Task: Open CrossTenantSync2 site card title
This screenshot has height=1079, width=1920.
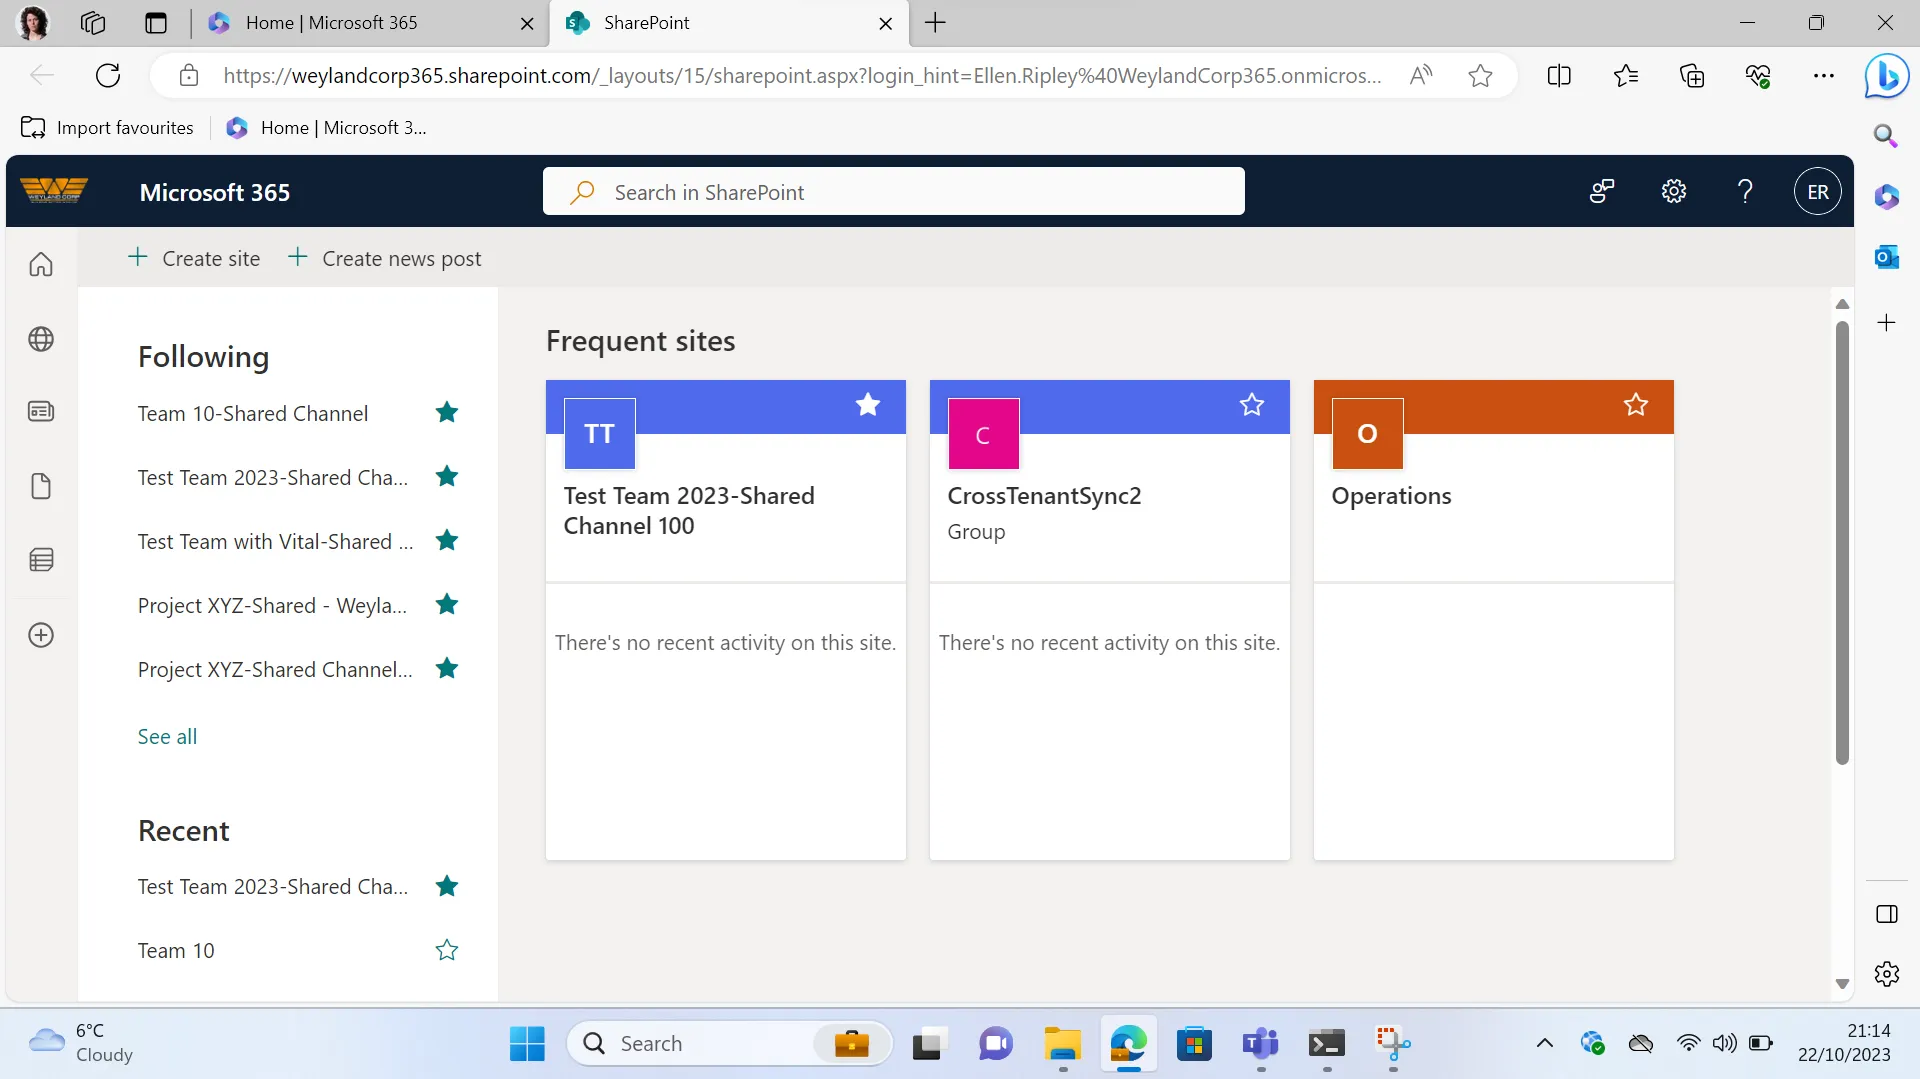Action: coord(1044,496)
